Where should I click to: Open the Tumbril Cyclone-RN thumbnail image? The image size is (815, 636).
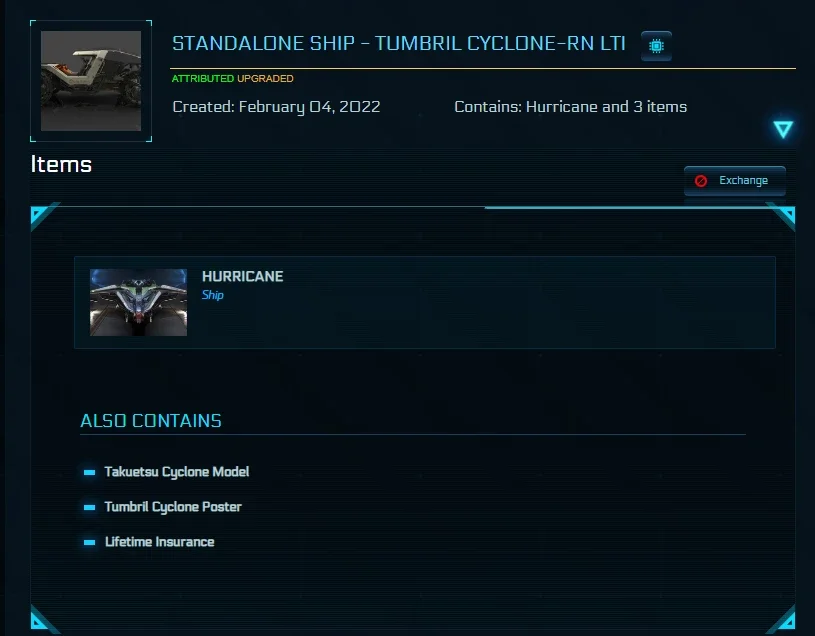click(x=91, y=81)
